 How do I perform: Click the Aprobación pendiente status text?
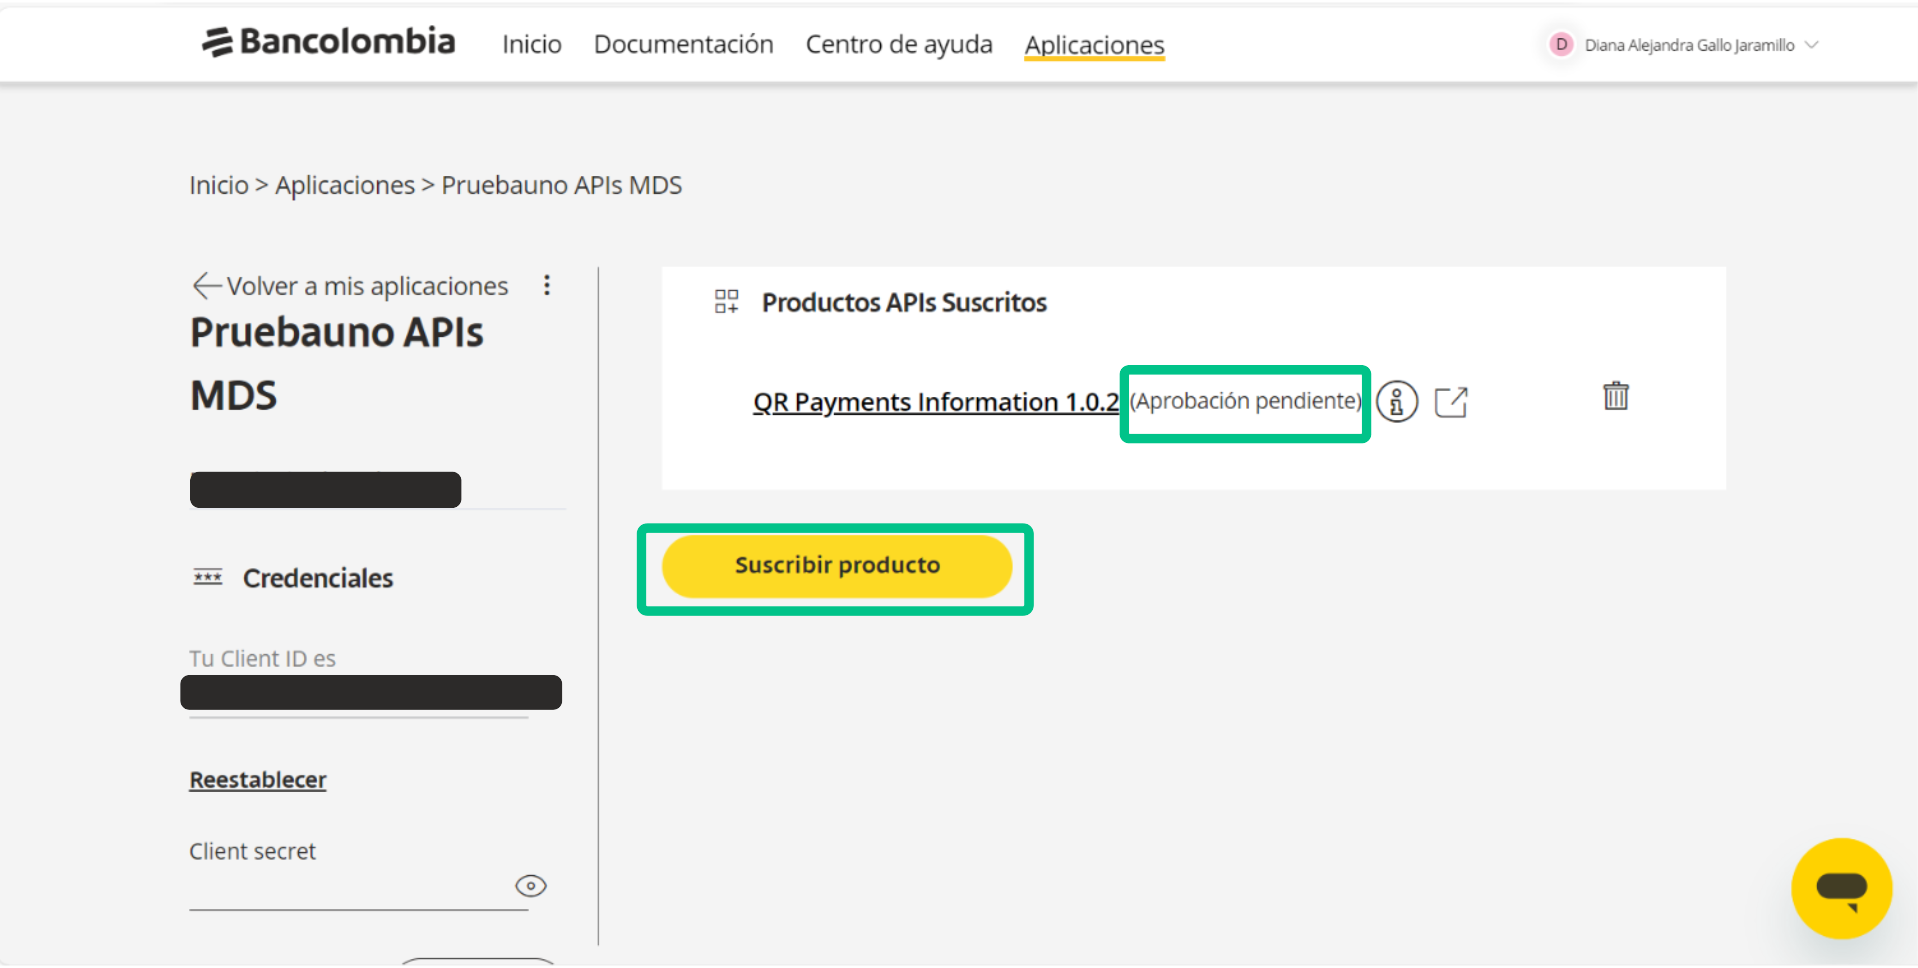1245,401
